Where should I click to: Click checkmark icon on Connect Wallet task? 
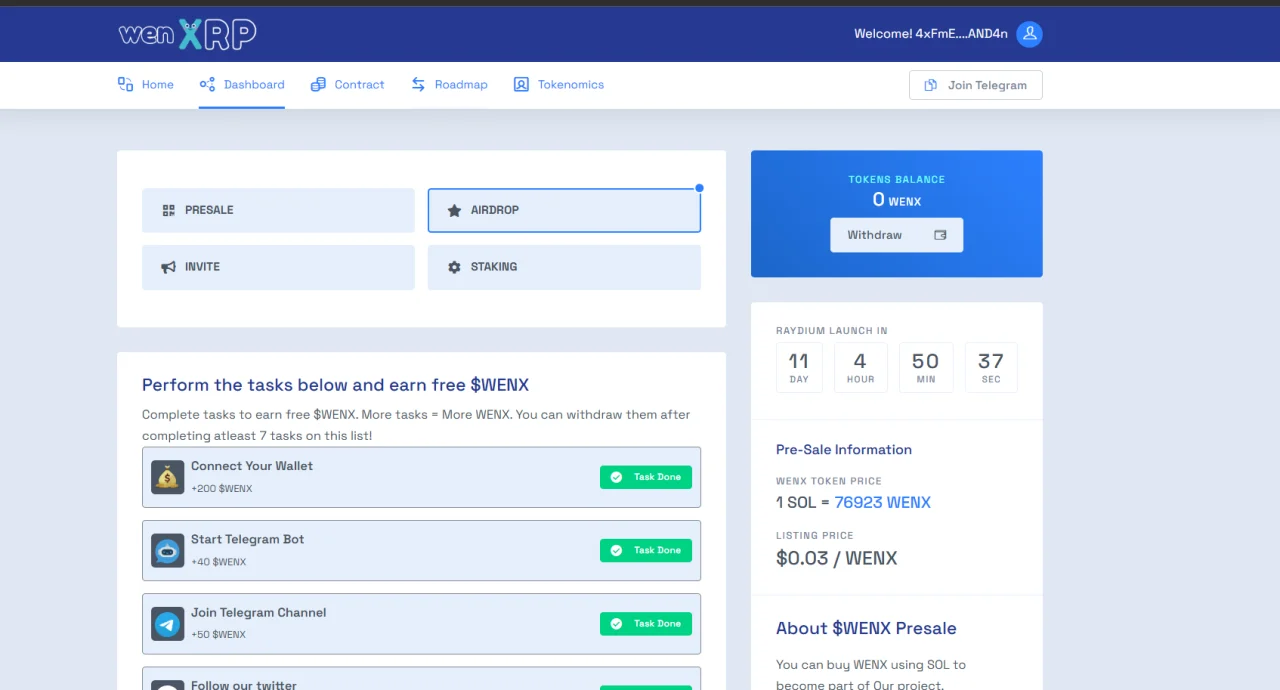point(616,477)
